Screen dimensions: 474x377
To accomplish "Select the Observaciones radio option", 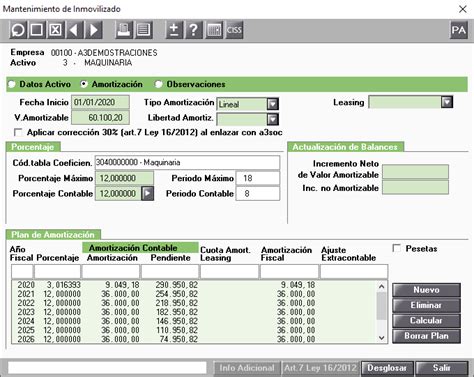I will coord(159,84).
